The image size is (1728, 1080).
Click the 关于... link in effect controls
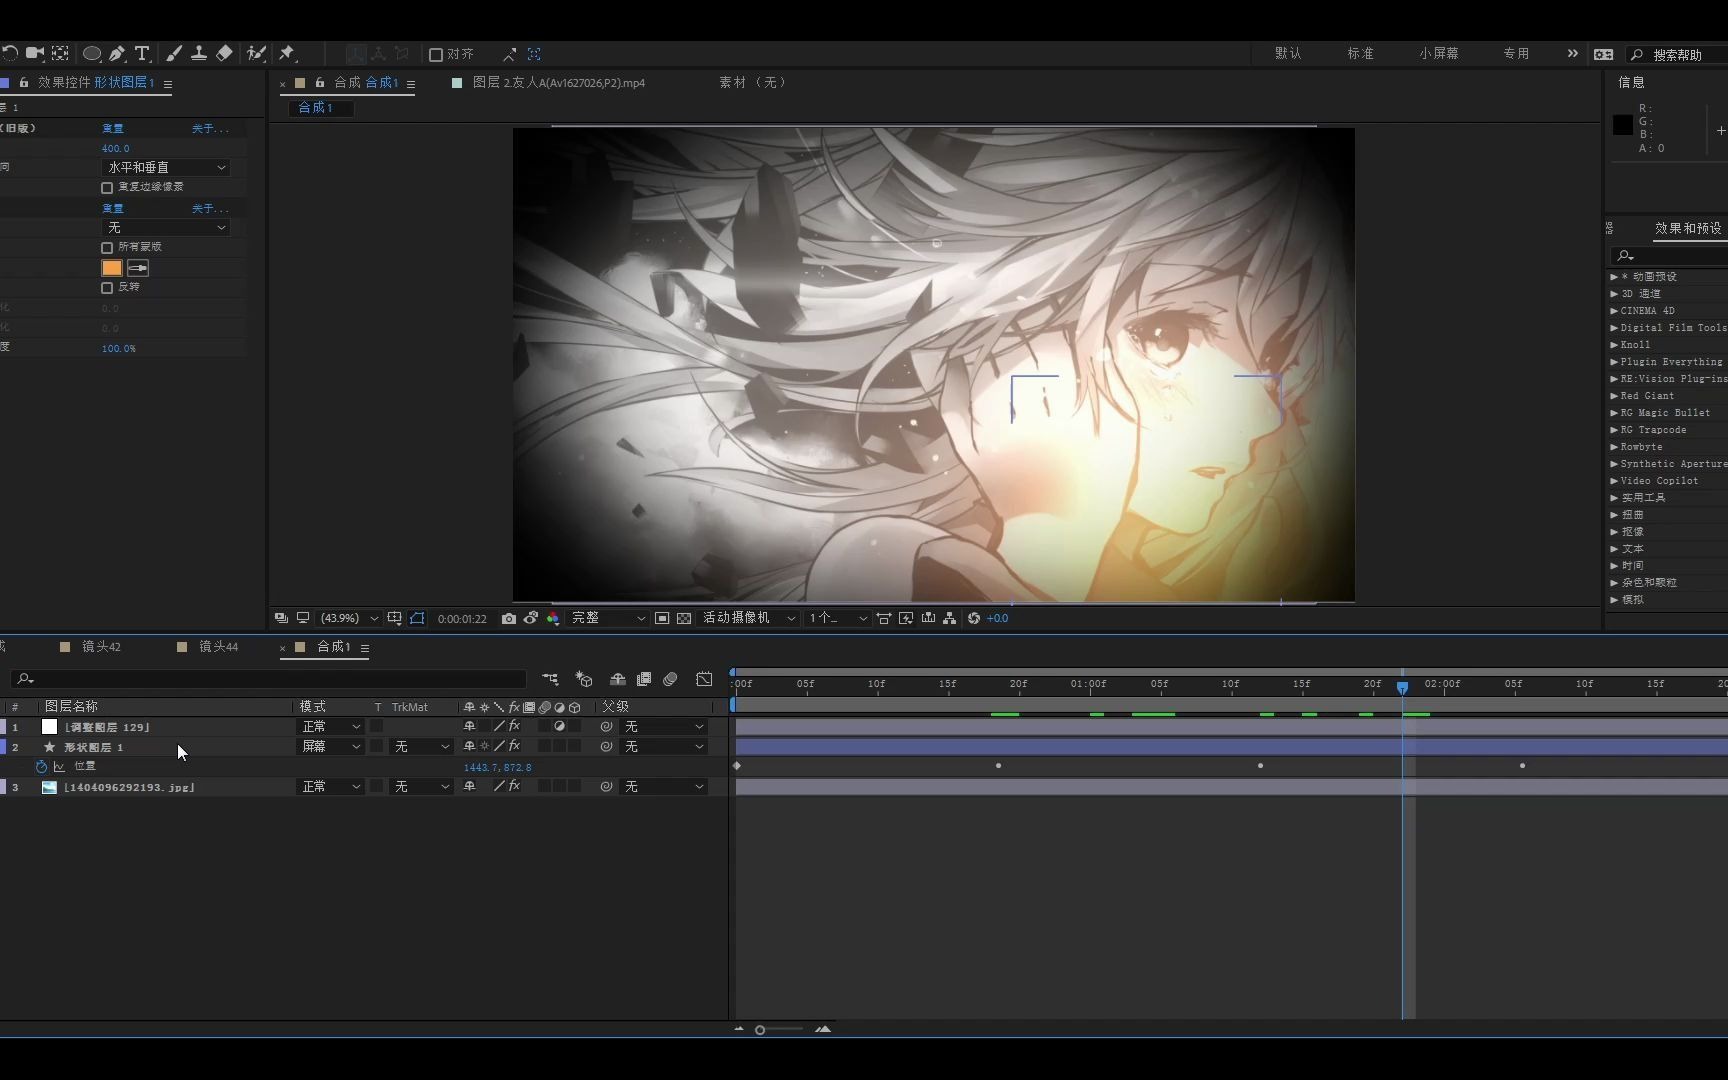209,128
